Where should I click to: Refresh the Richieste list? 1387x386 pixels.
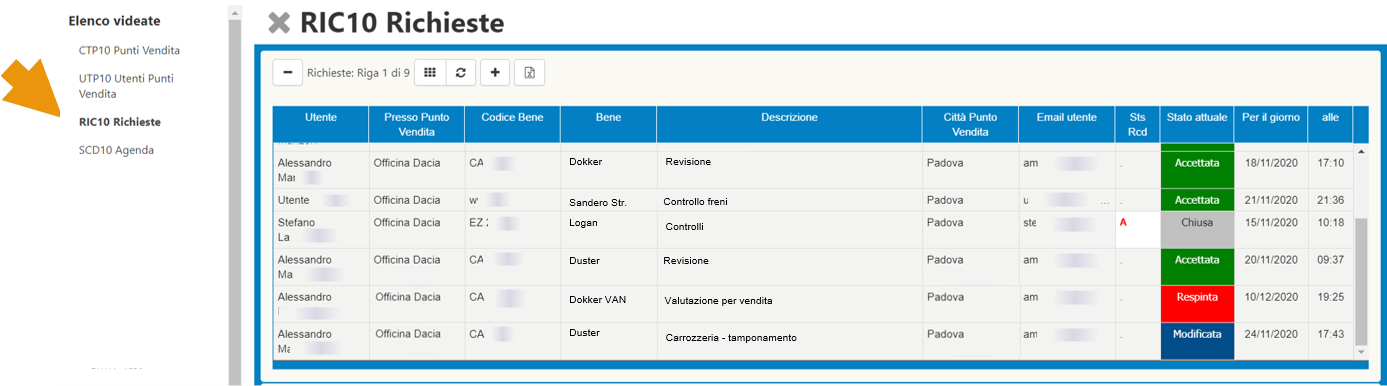tap(460, 72)
